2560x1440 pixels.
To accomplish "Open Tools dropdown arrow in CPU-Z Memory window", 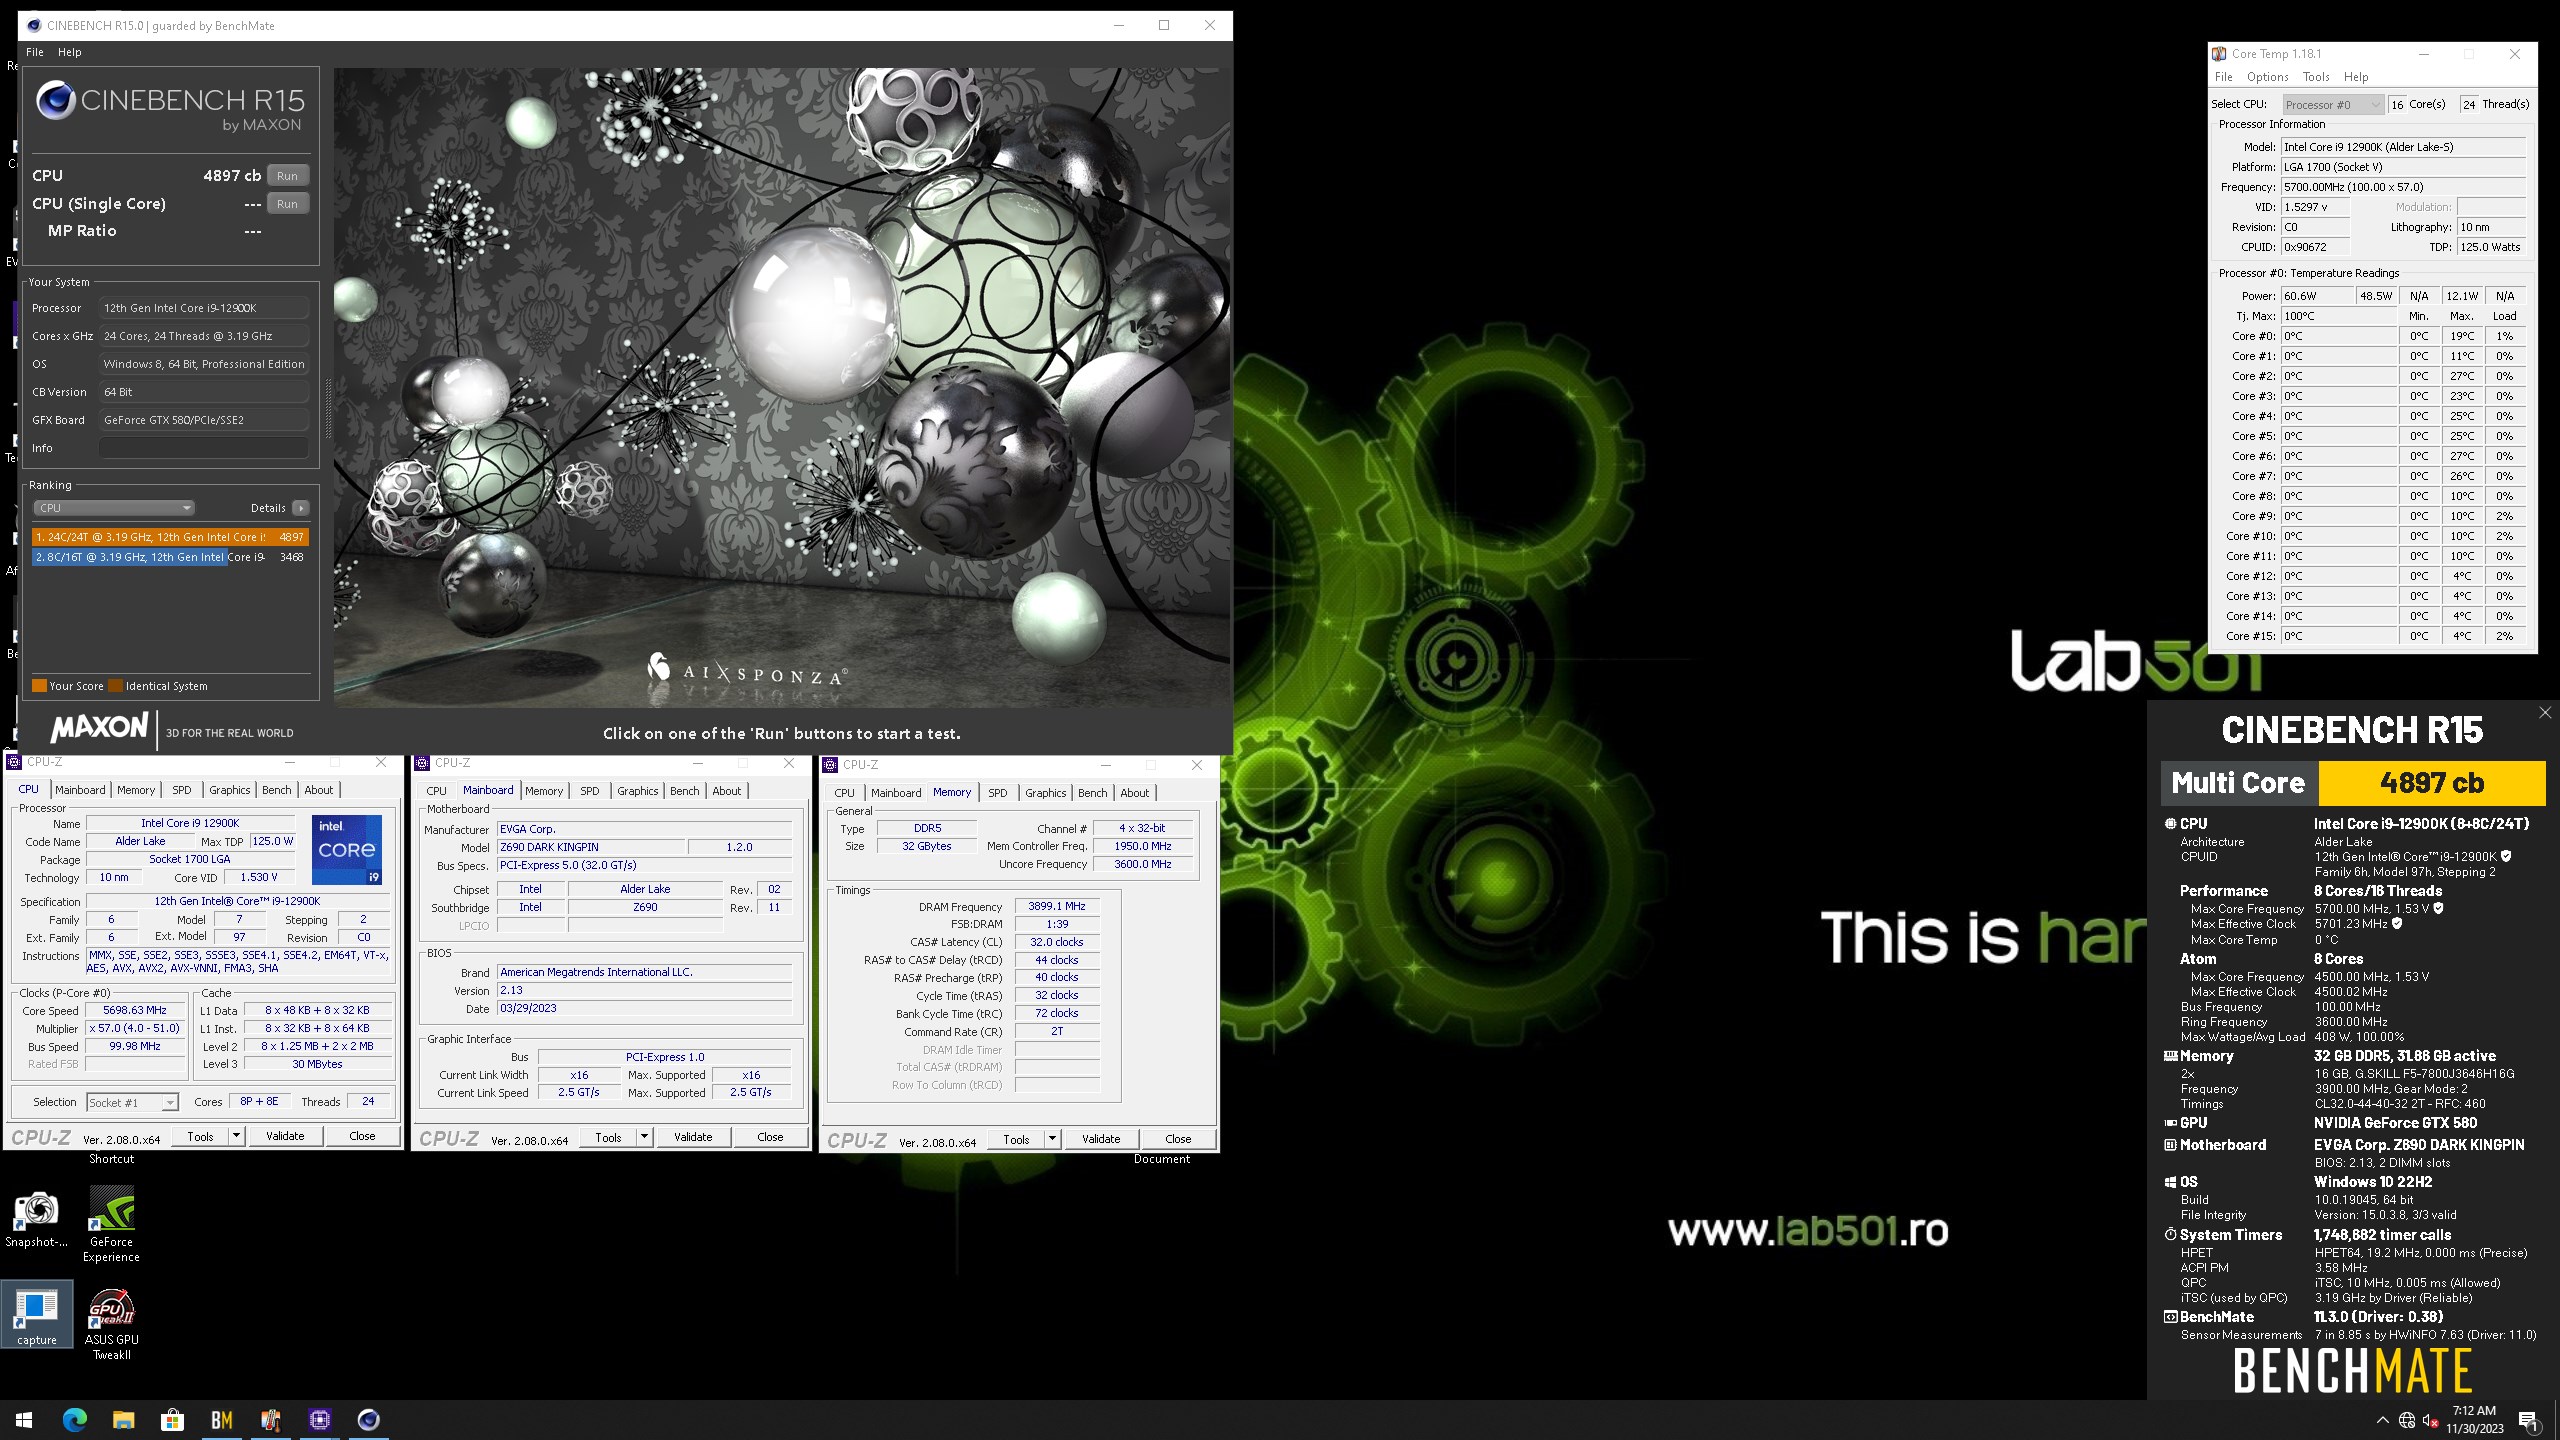I will [1052, 1139].
